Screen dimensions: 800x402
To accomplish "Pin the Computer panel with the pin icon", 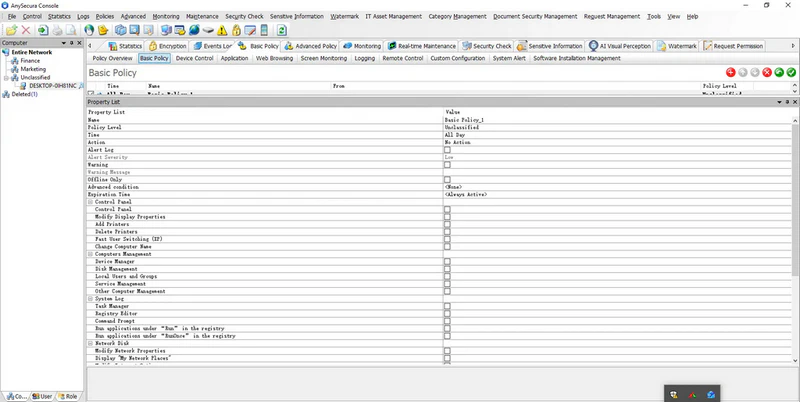I will tap(72, 43).
